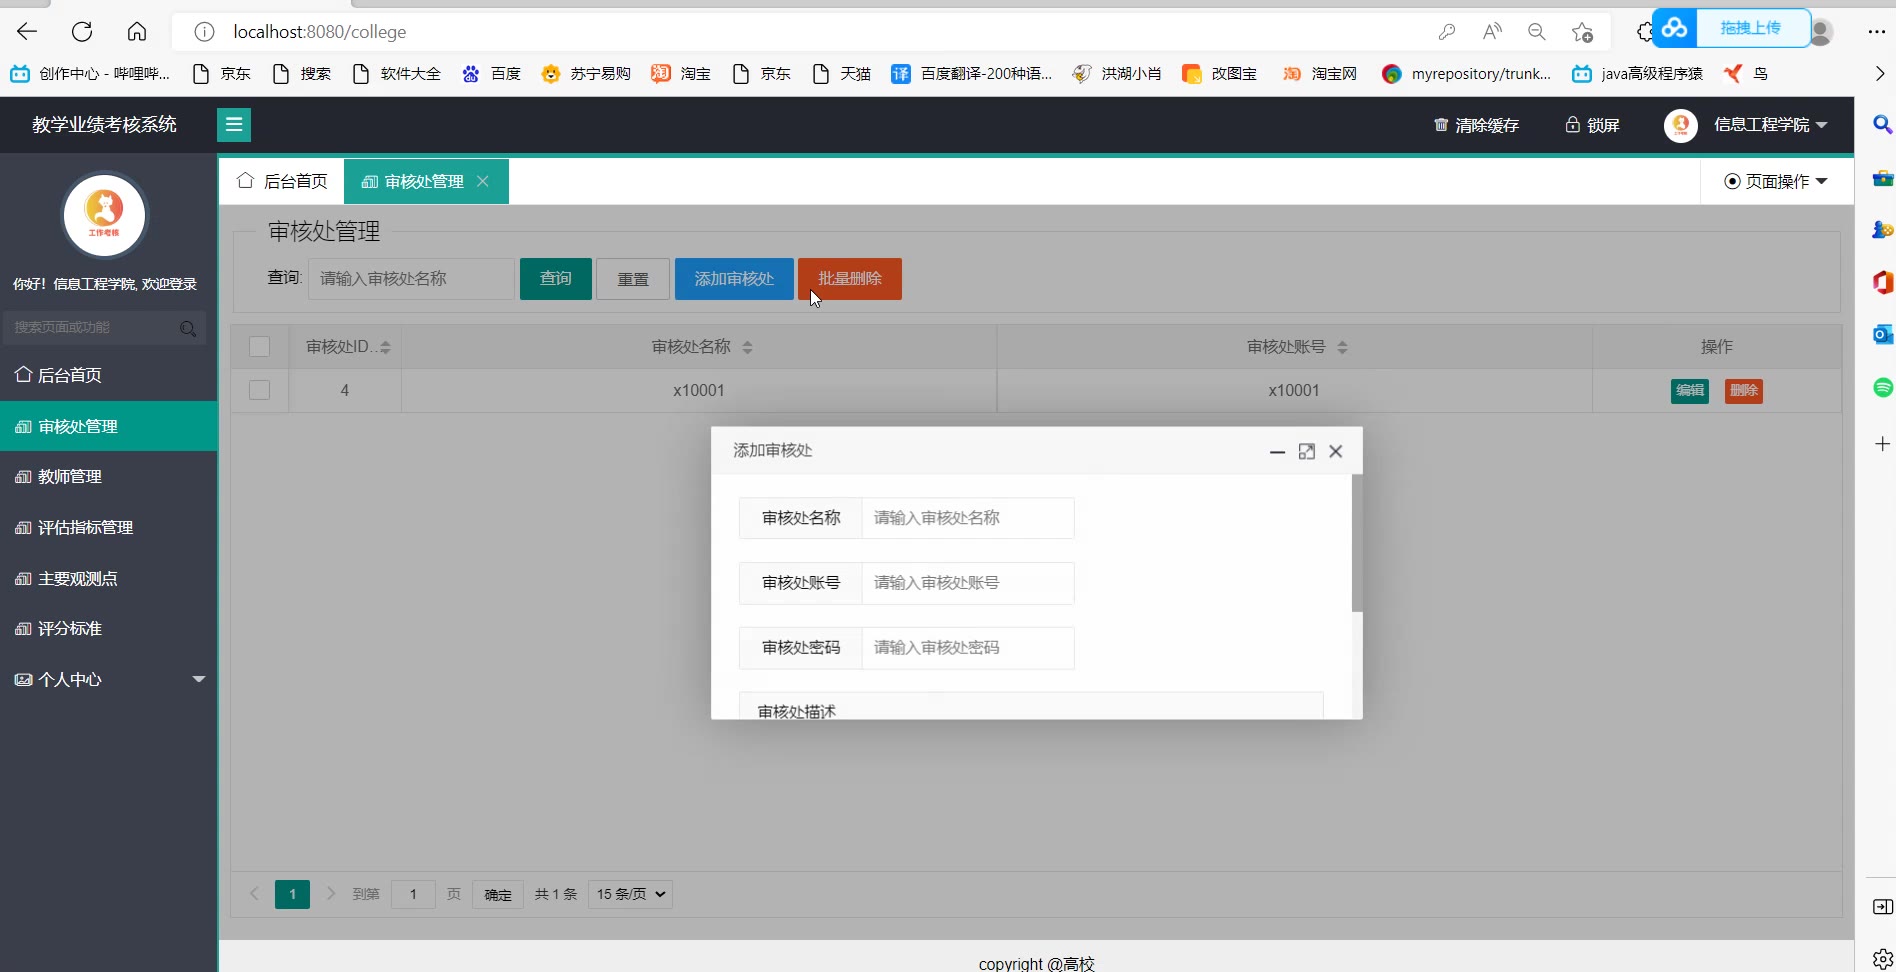Switch to the 后台首页 tab
This screenshot has height=972, width=1896.
tap(282, 181)
